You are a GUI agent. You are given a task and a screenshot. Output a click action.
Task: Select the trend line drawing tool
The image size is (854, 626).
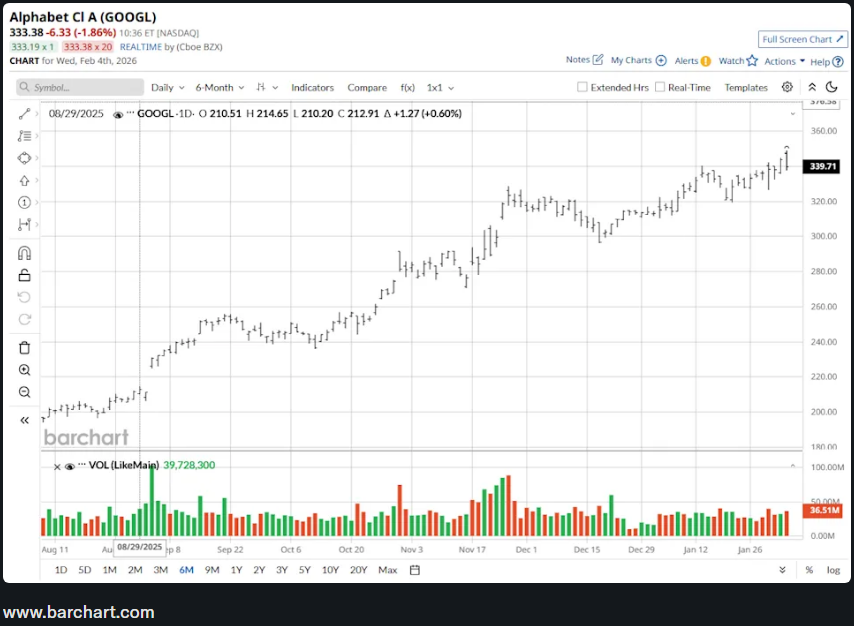25,114
